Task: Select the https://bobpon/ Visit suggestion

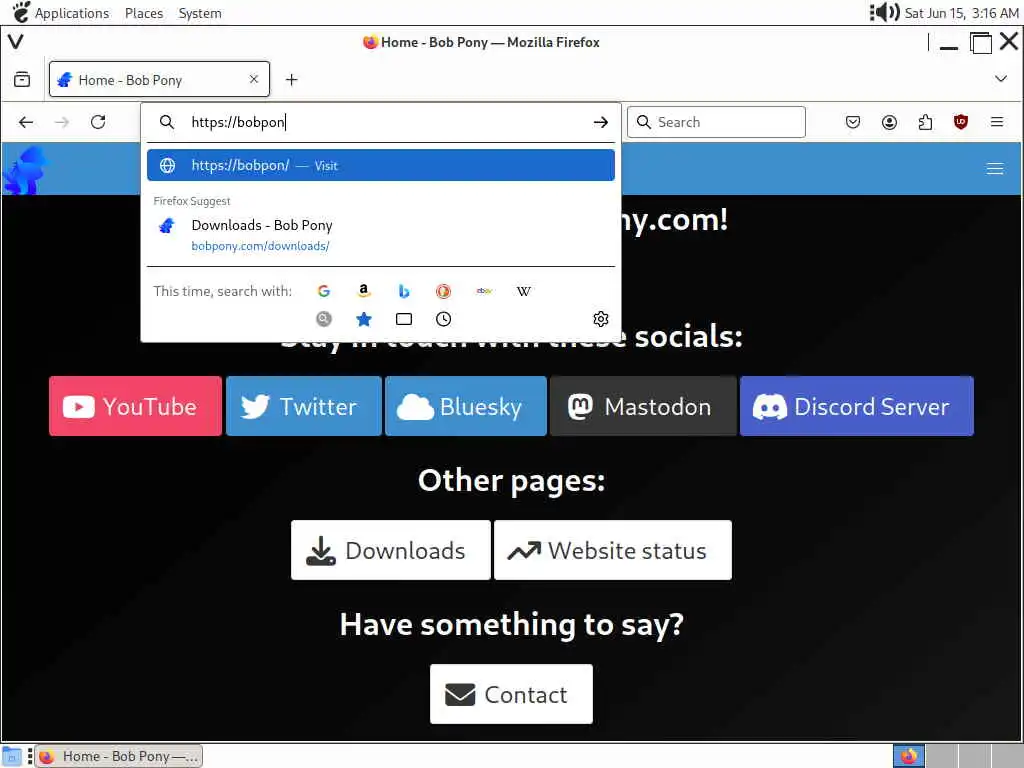Action: [x=381, y=165]
